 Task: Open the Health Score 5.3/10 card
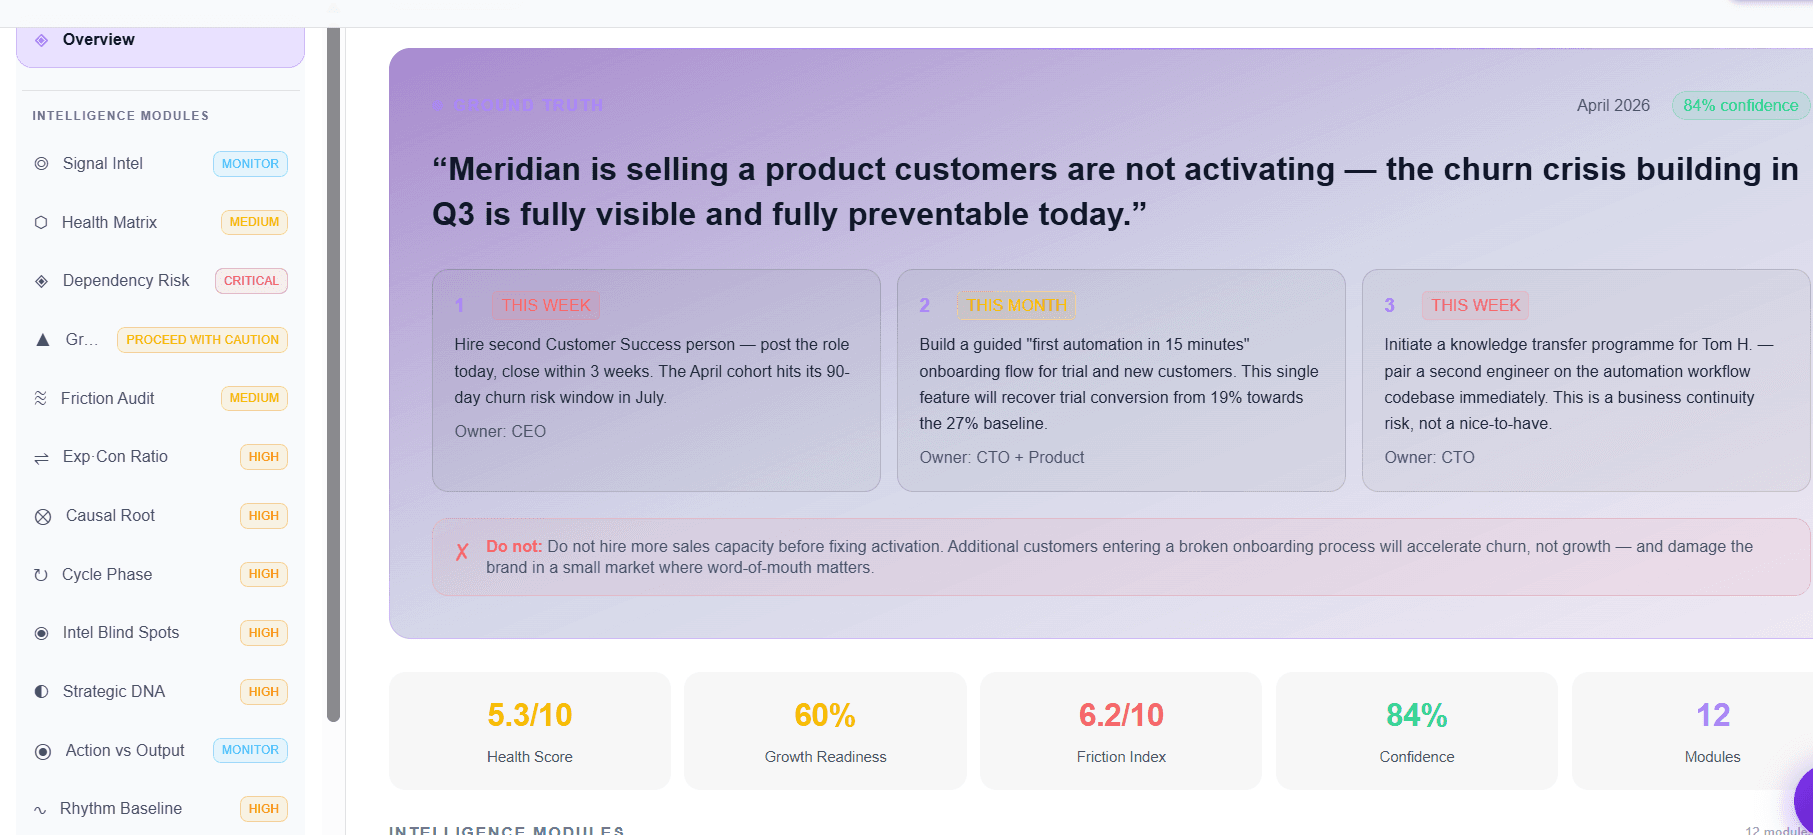point(530,731)
